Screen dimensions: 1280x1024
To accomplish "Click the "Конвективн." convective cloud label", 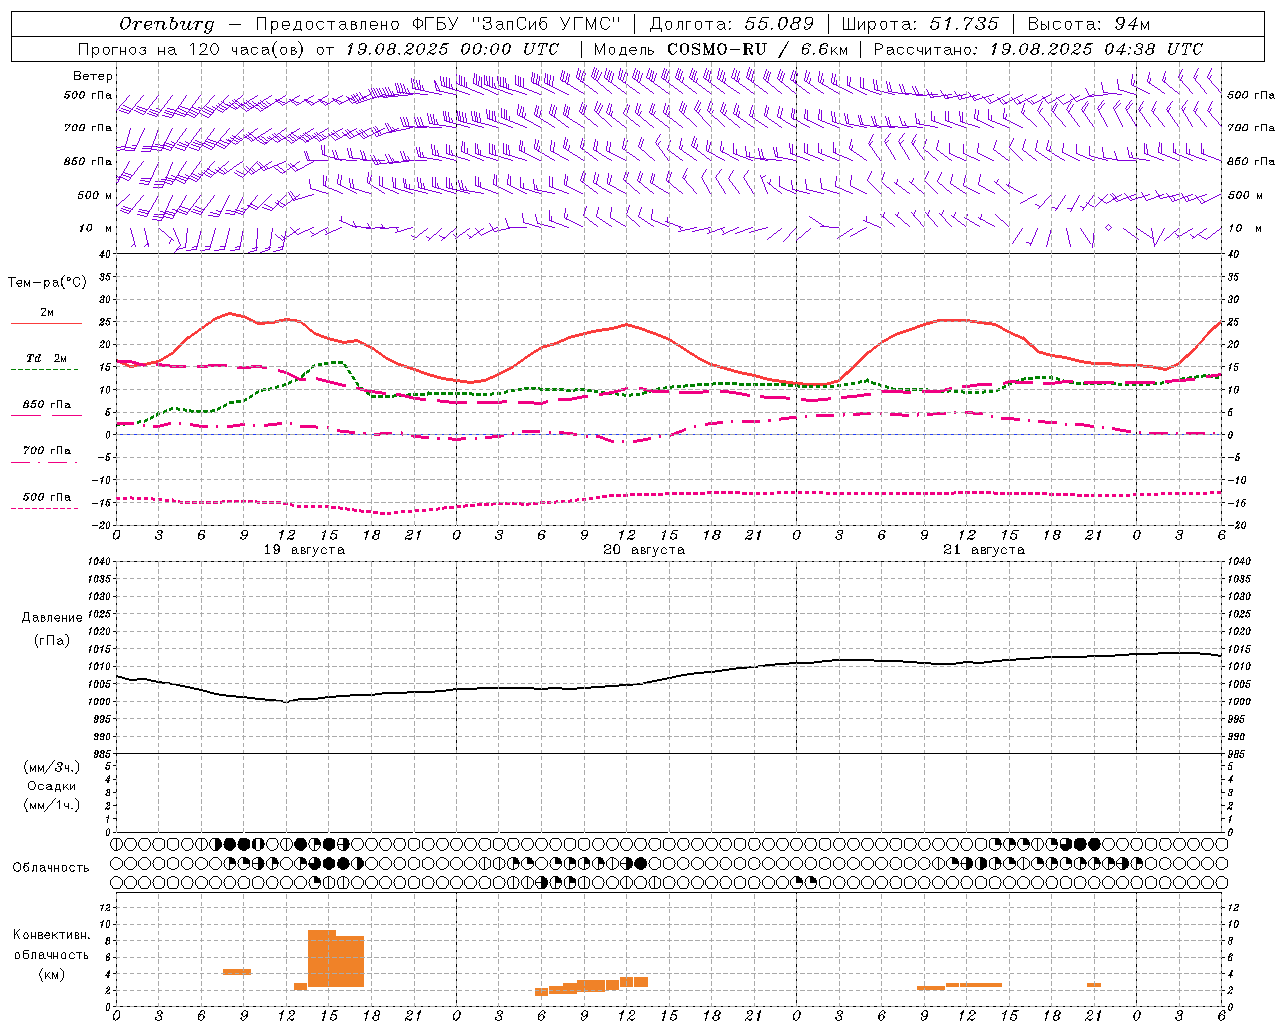I will [51, 935].
